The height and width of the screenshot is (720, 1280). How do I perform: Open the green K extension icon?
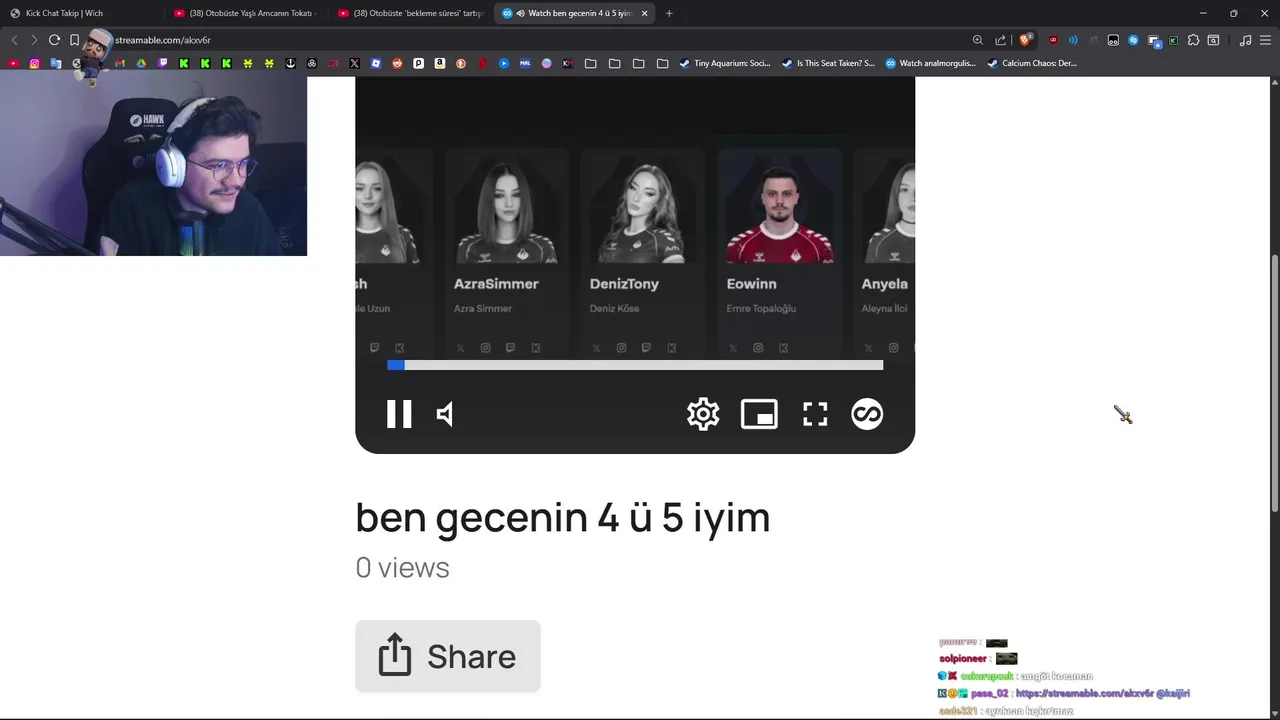point(1173,40)
